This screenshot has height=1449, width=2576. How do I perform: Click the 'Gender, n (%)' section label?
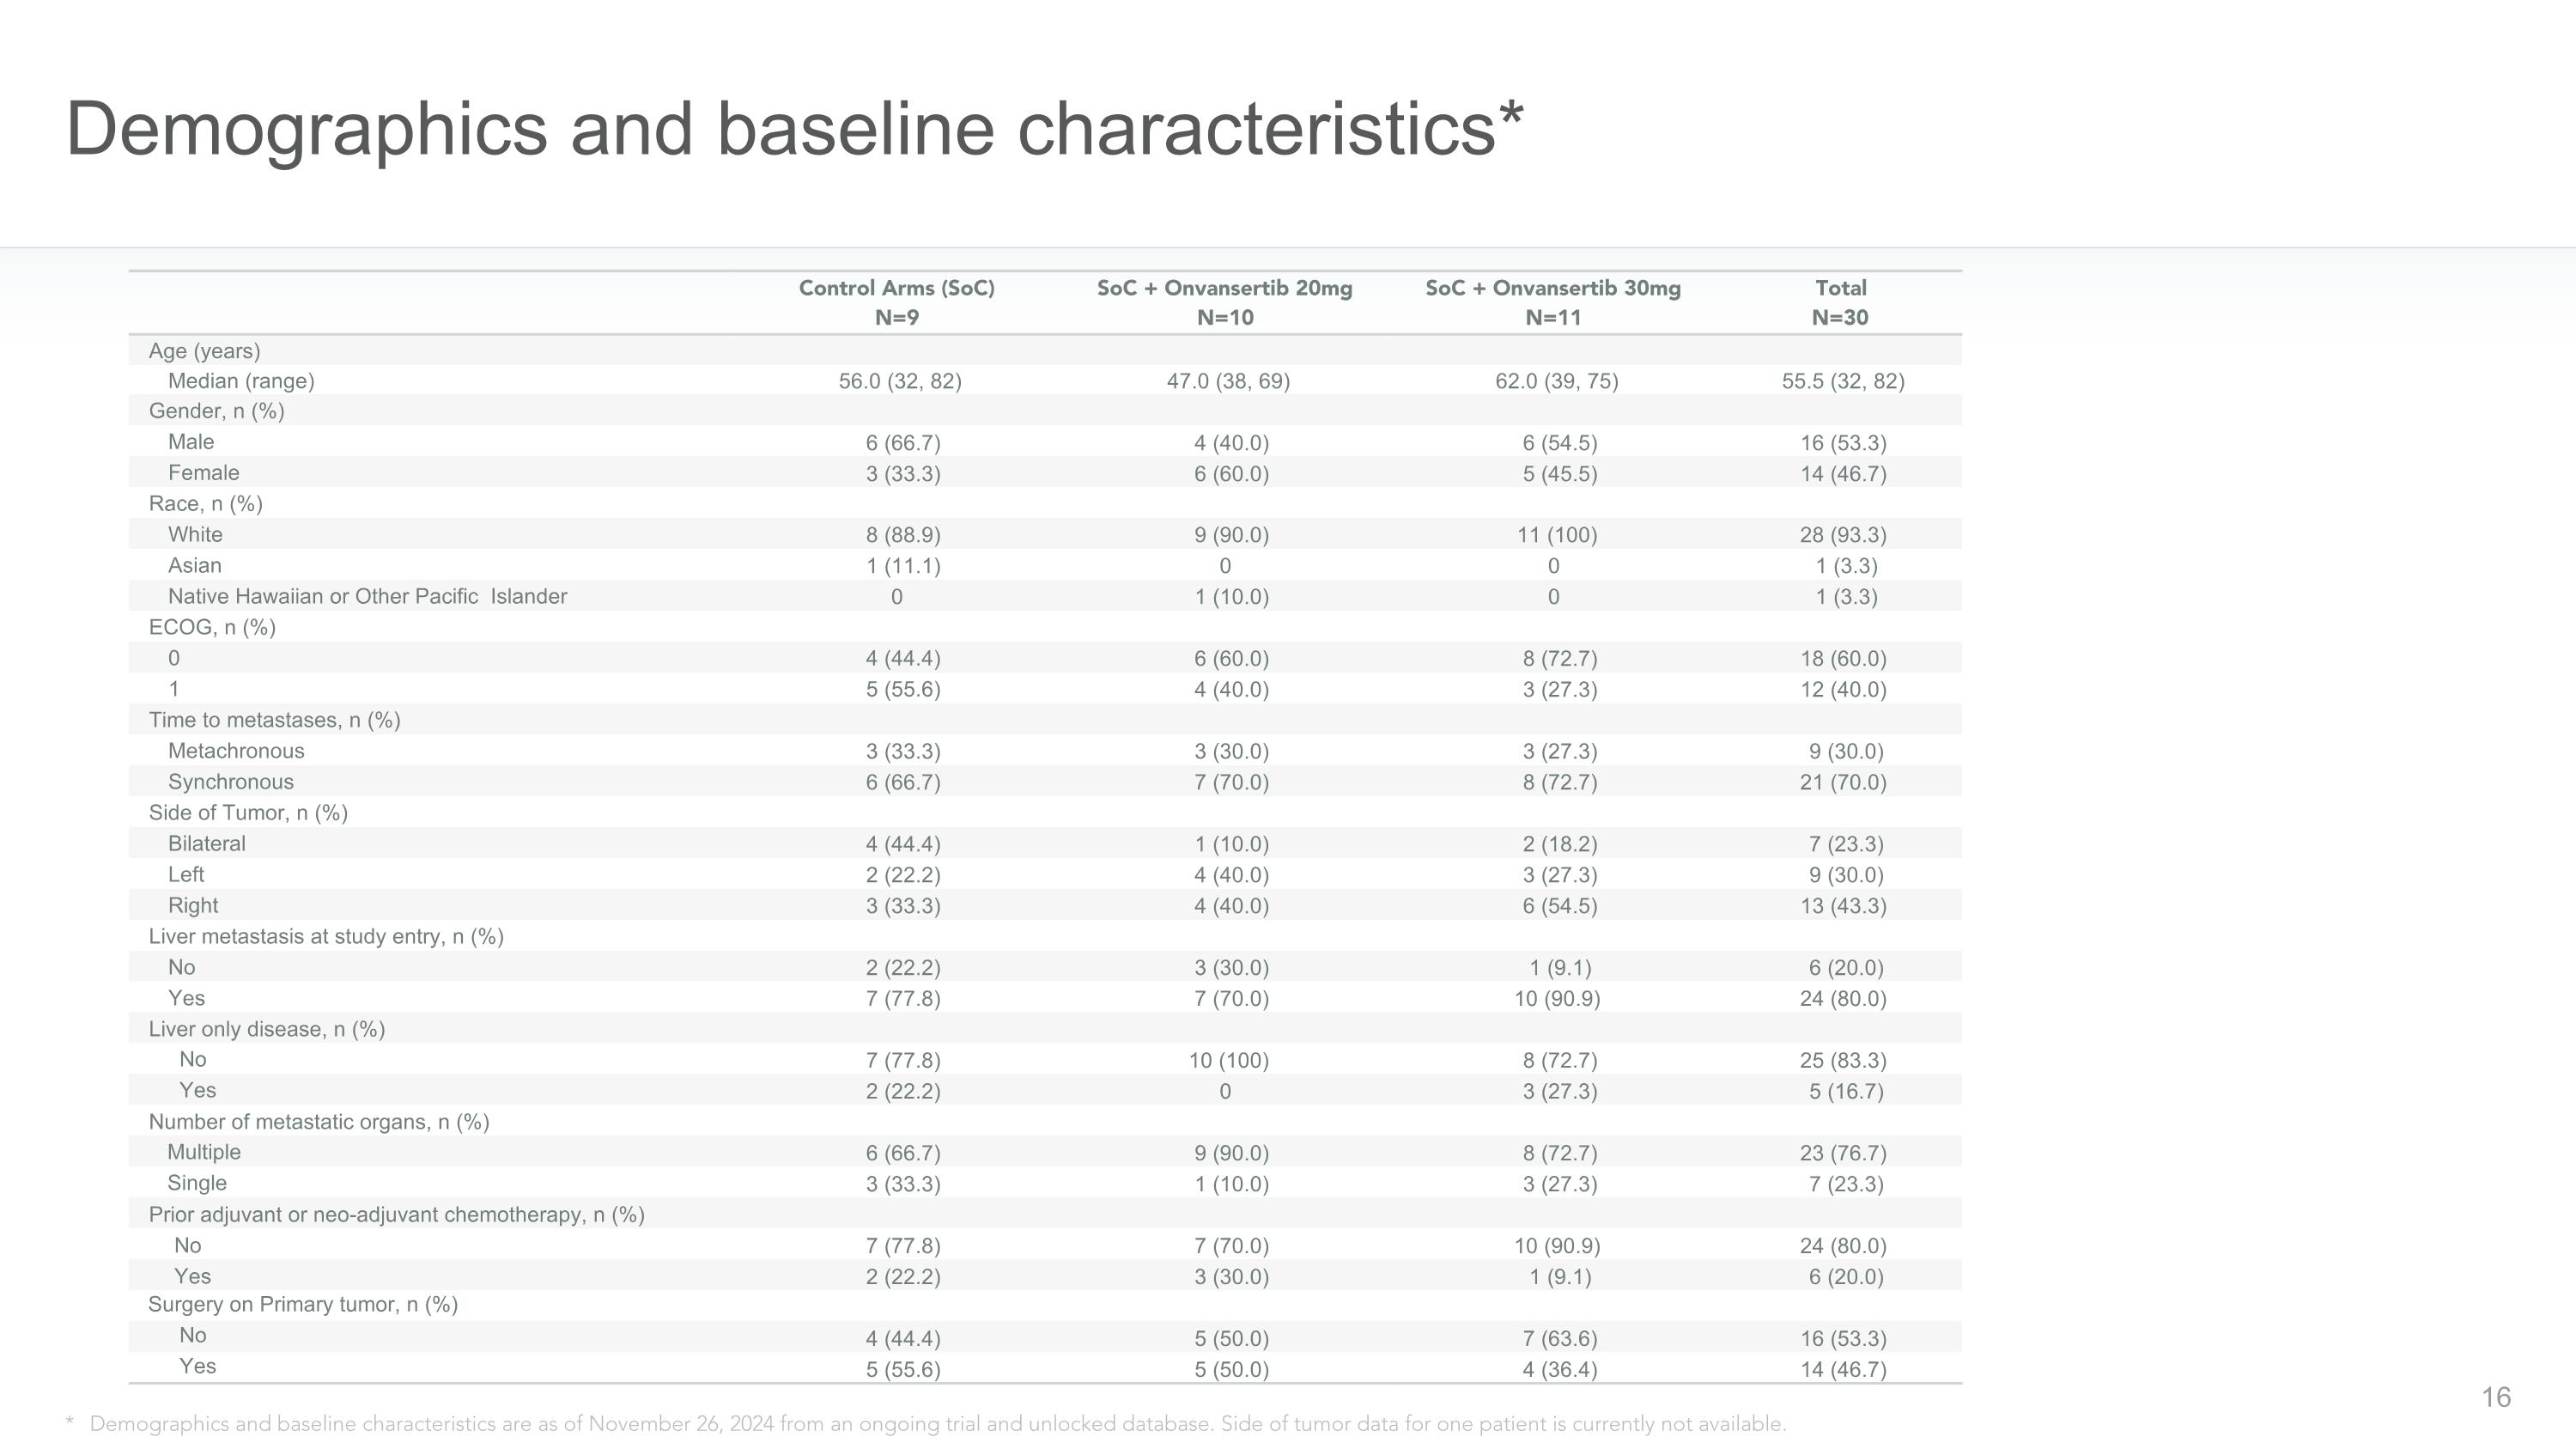coord(217,411)
